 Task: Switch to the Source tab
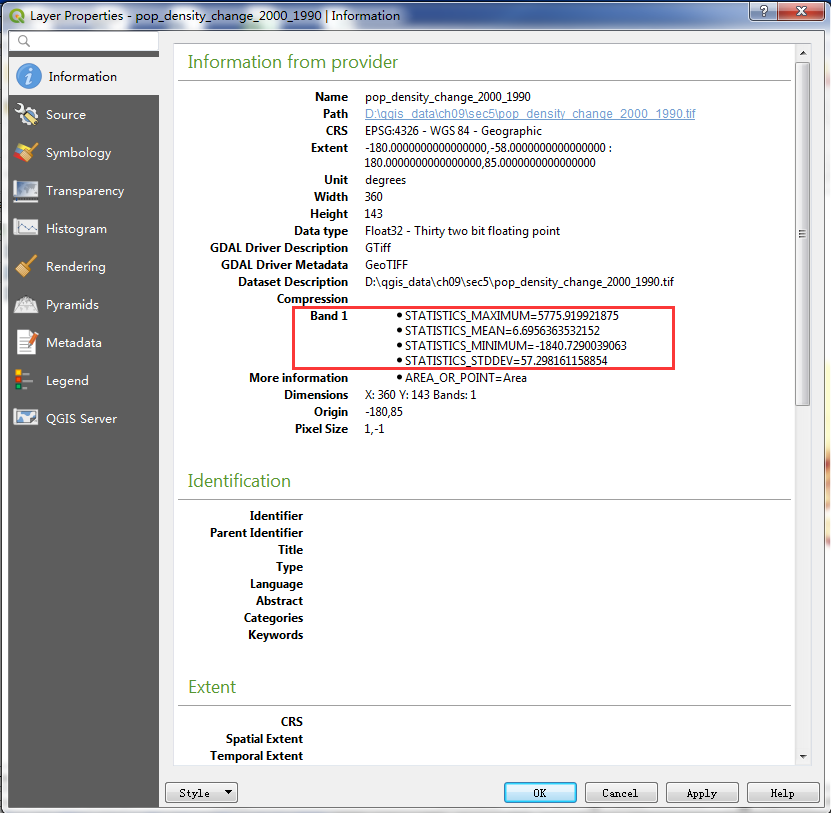click(x=66, y=115)
